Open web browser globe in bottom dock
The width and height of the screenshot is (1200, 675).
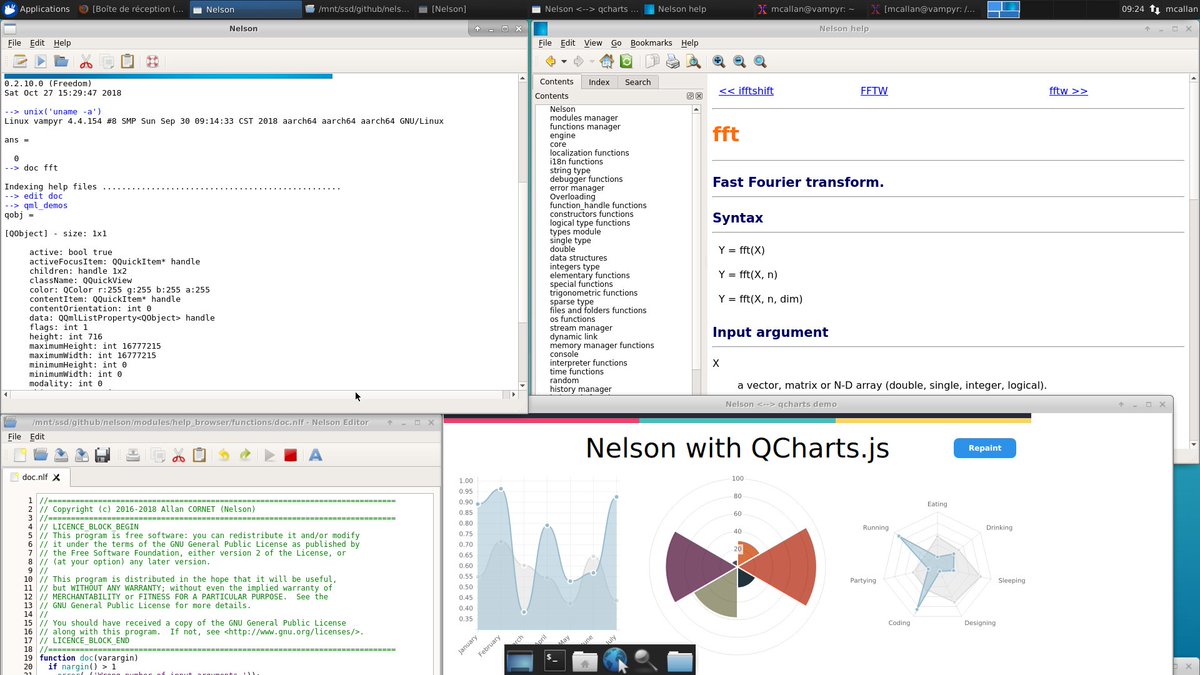(x=615, y=660)
